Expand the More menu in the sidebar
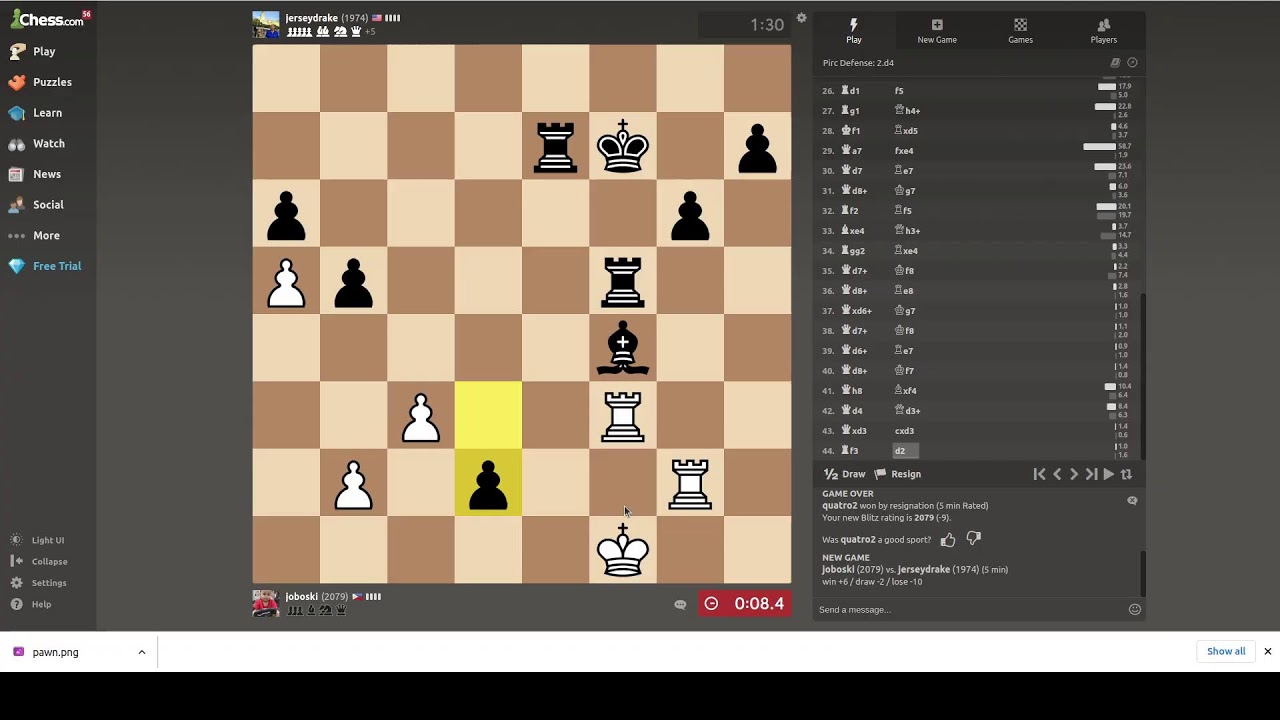 click(x=34, y=235)
